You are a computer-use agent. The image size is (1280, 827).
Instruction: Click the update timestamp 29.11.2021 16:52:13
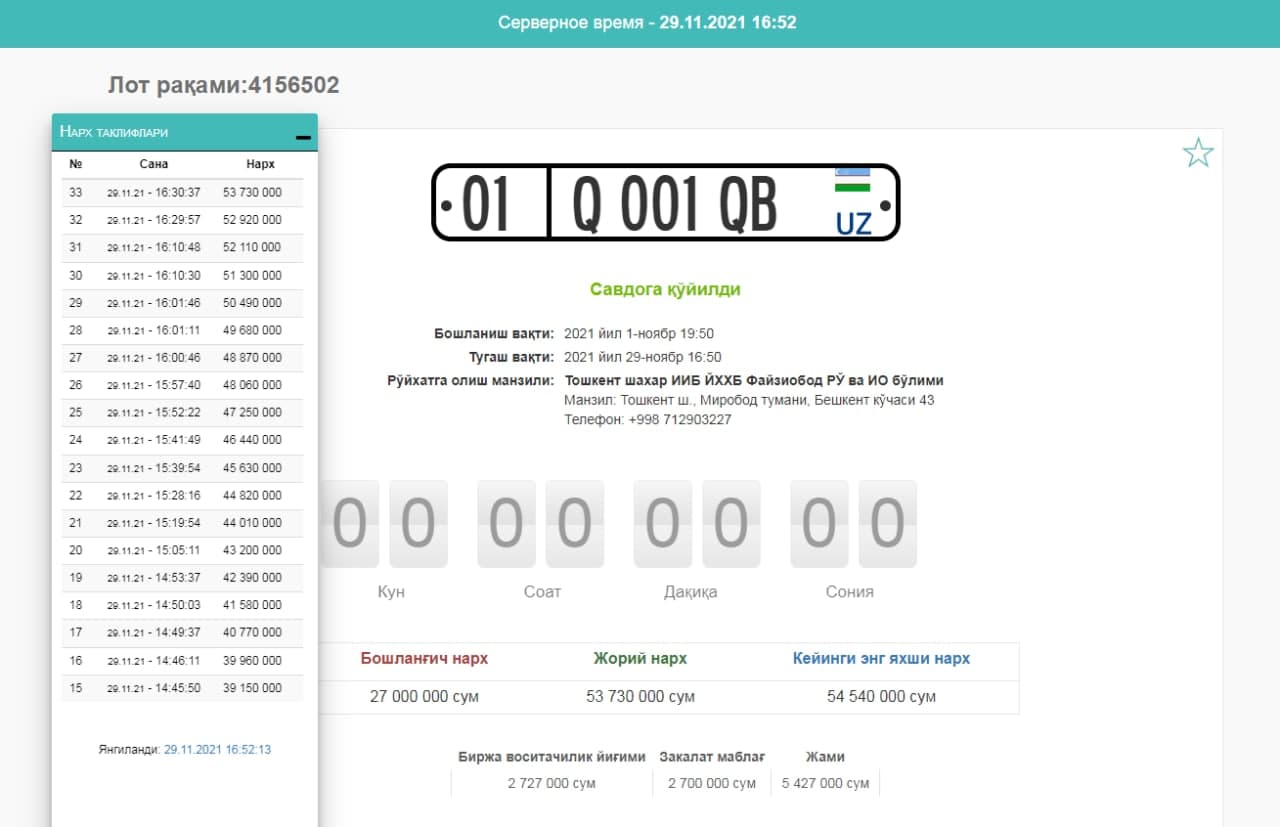coord(217,749)
